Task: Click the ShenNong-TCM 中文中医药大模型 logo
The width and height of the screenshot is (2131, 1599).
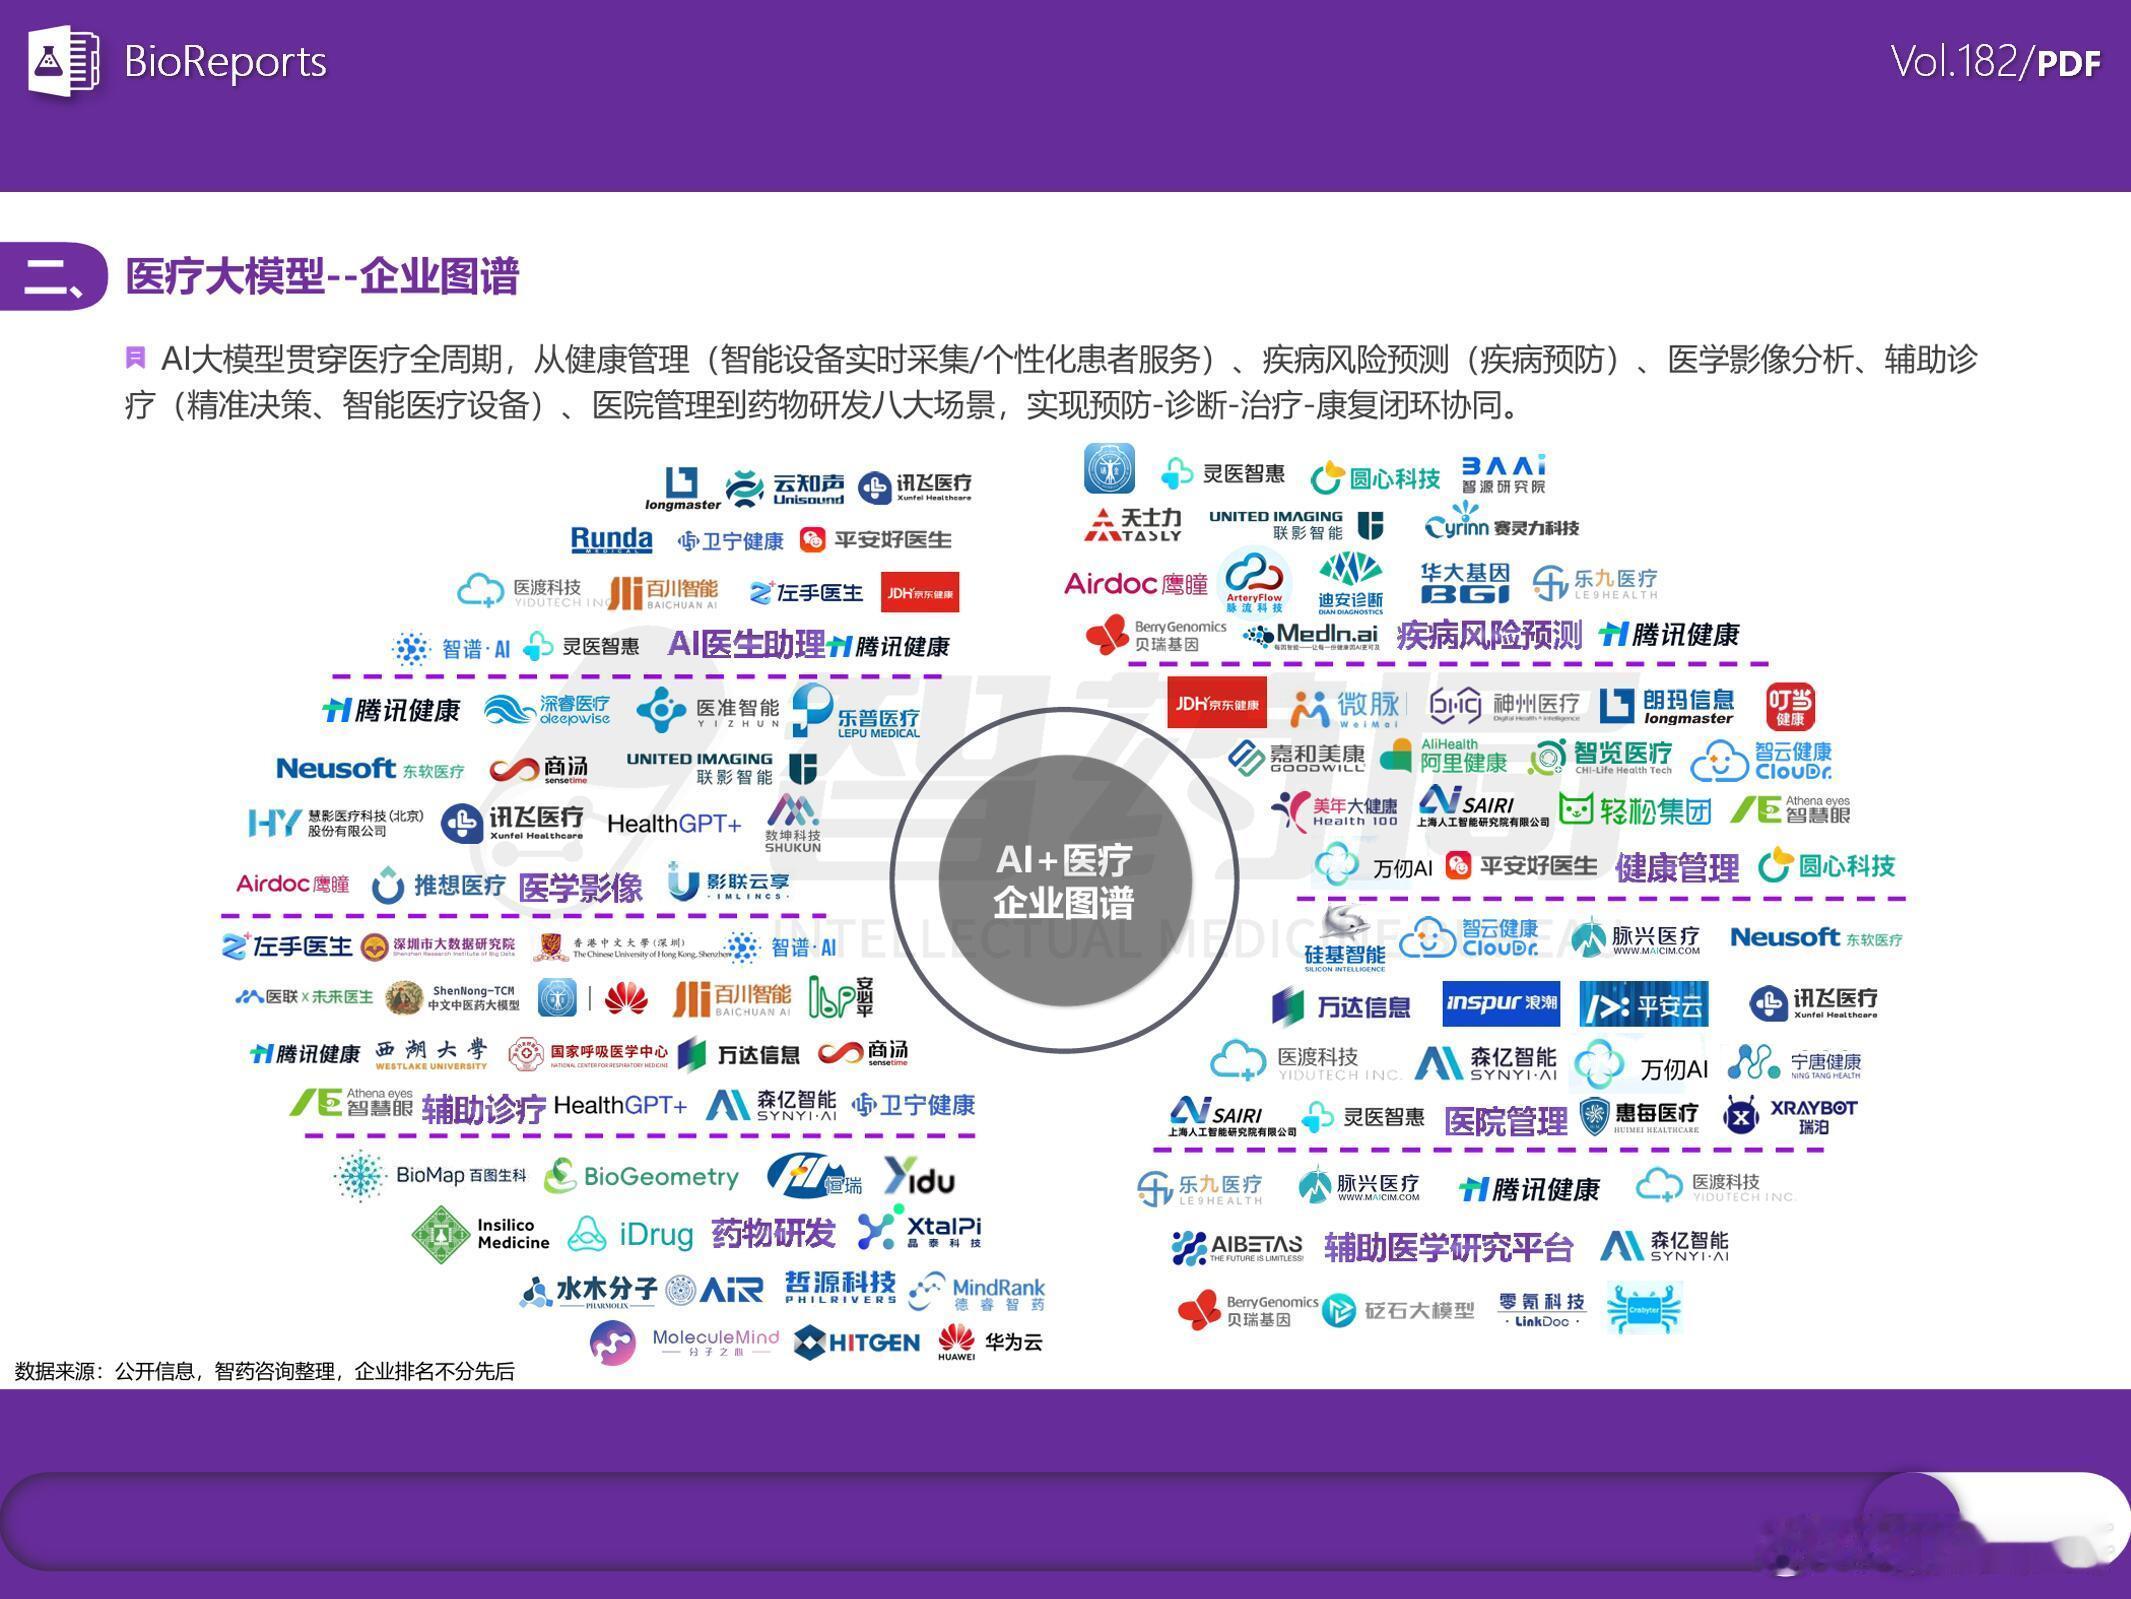Action: (453, 997)
